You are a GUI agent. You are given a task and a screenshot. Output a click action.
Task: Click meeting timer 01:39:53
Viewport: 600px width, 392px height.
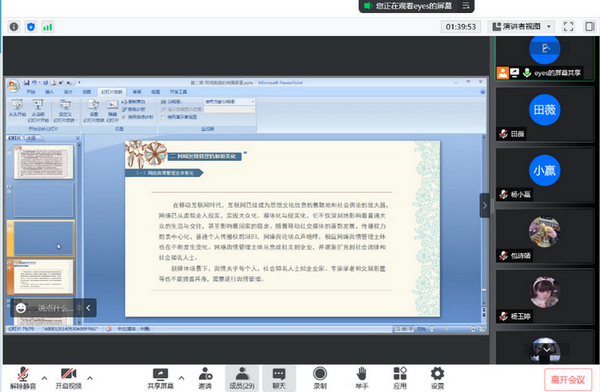point(461,26)
